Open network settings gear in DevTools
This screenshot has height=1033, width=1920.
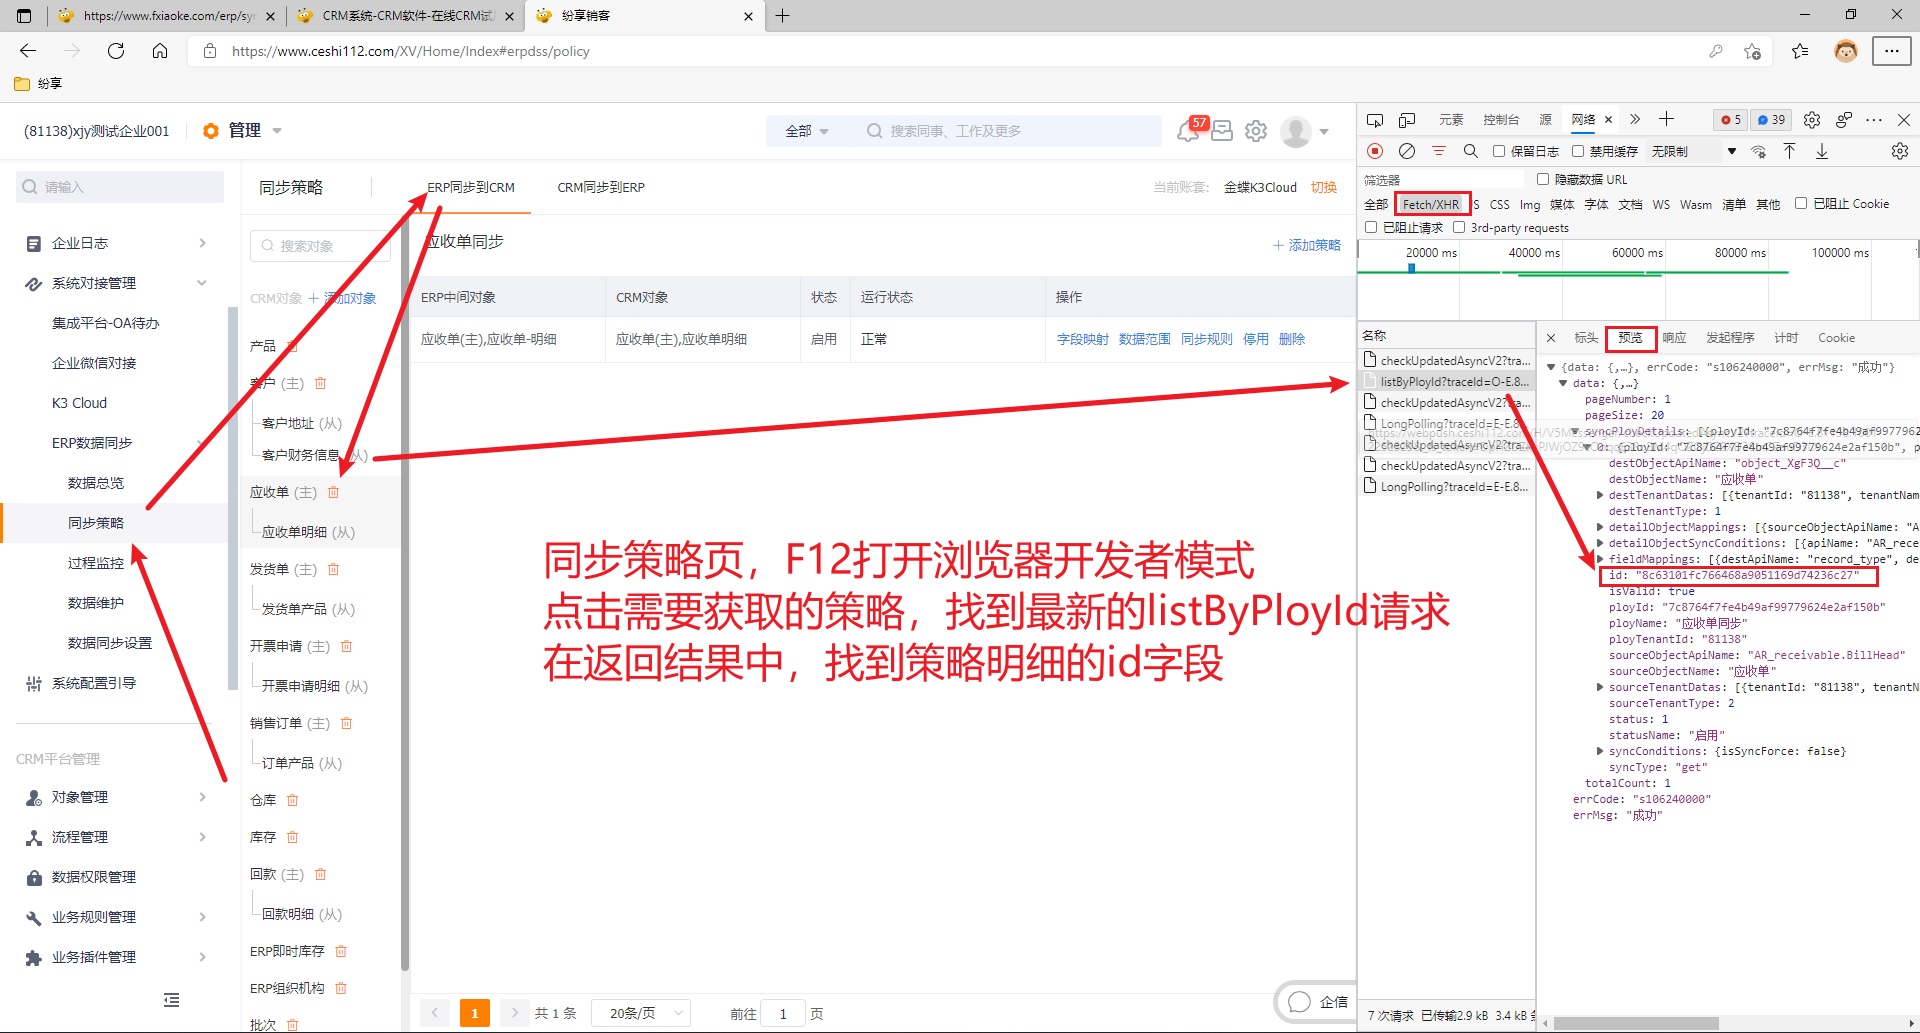pyautogui.click(x=1899, y=151)
